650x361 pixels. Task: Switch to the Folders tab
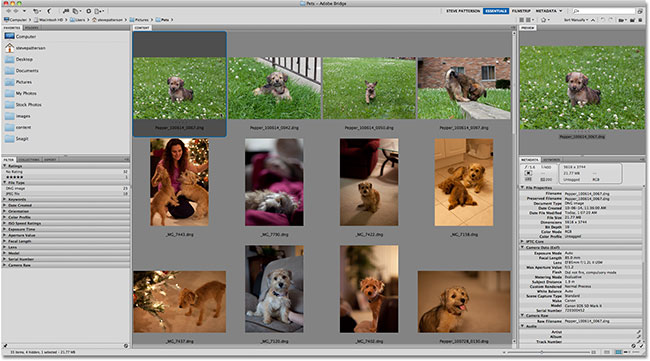click(x=32, y=28)
